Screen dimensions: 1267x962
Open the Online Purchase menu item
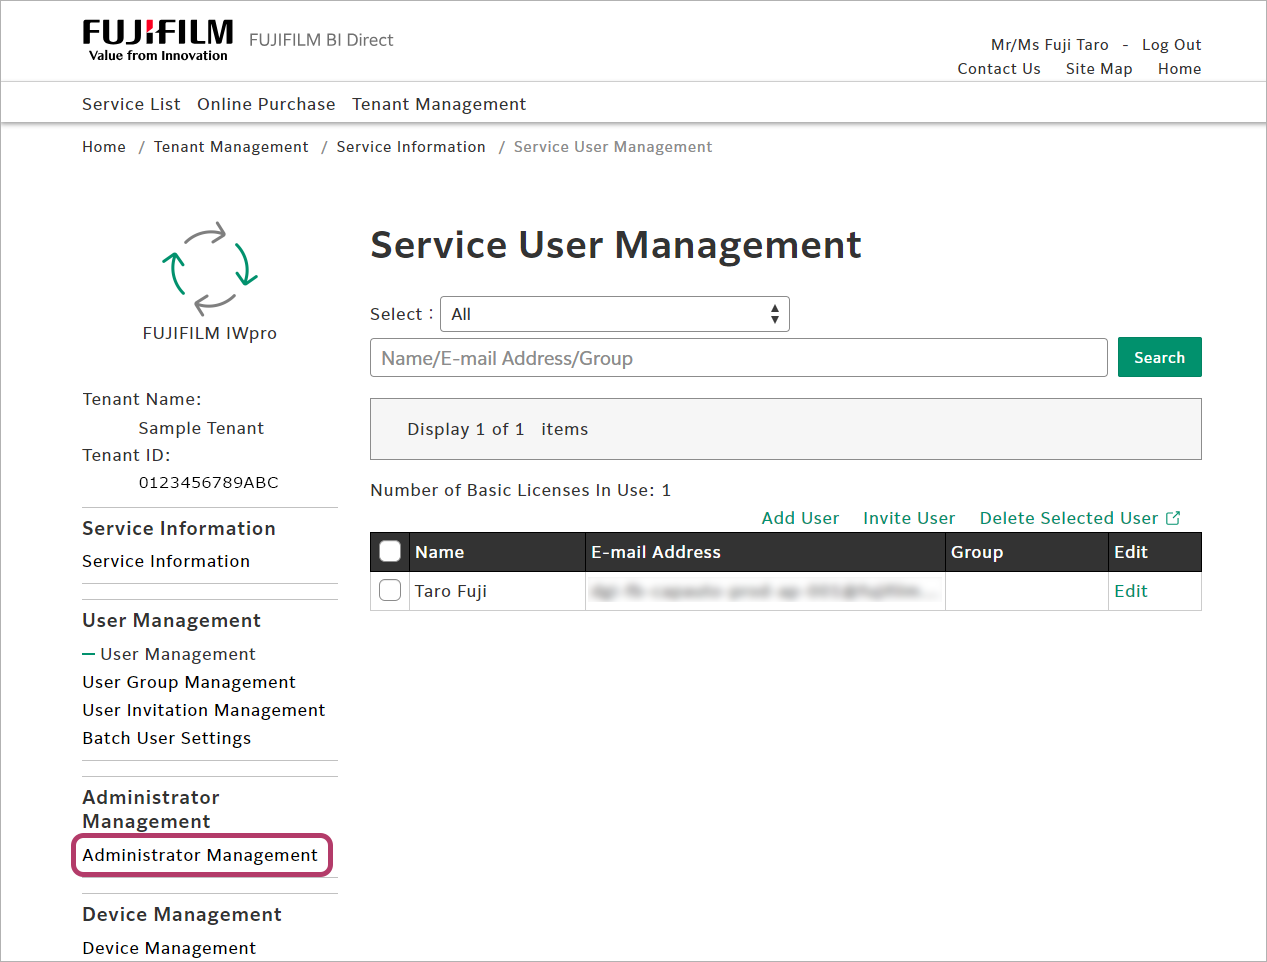[266, 104]
